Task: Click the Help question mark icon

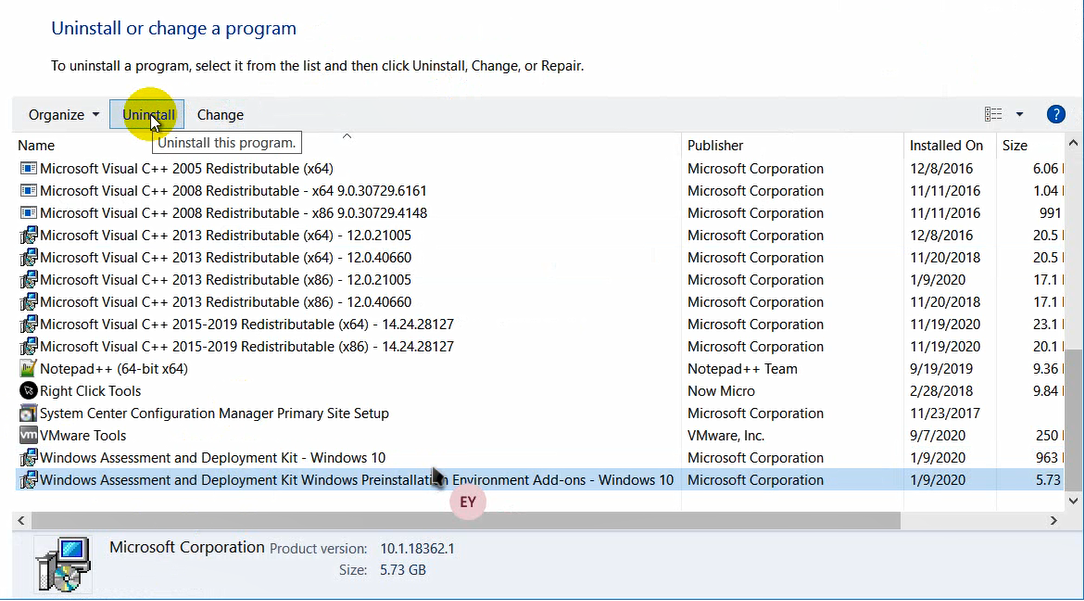Action: (x=1056, y=114)
